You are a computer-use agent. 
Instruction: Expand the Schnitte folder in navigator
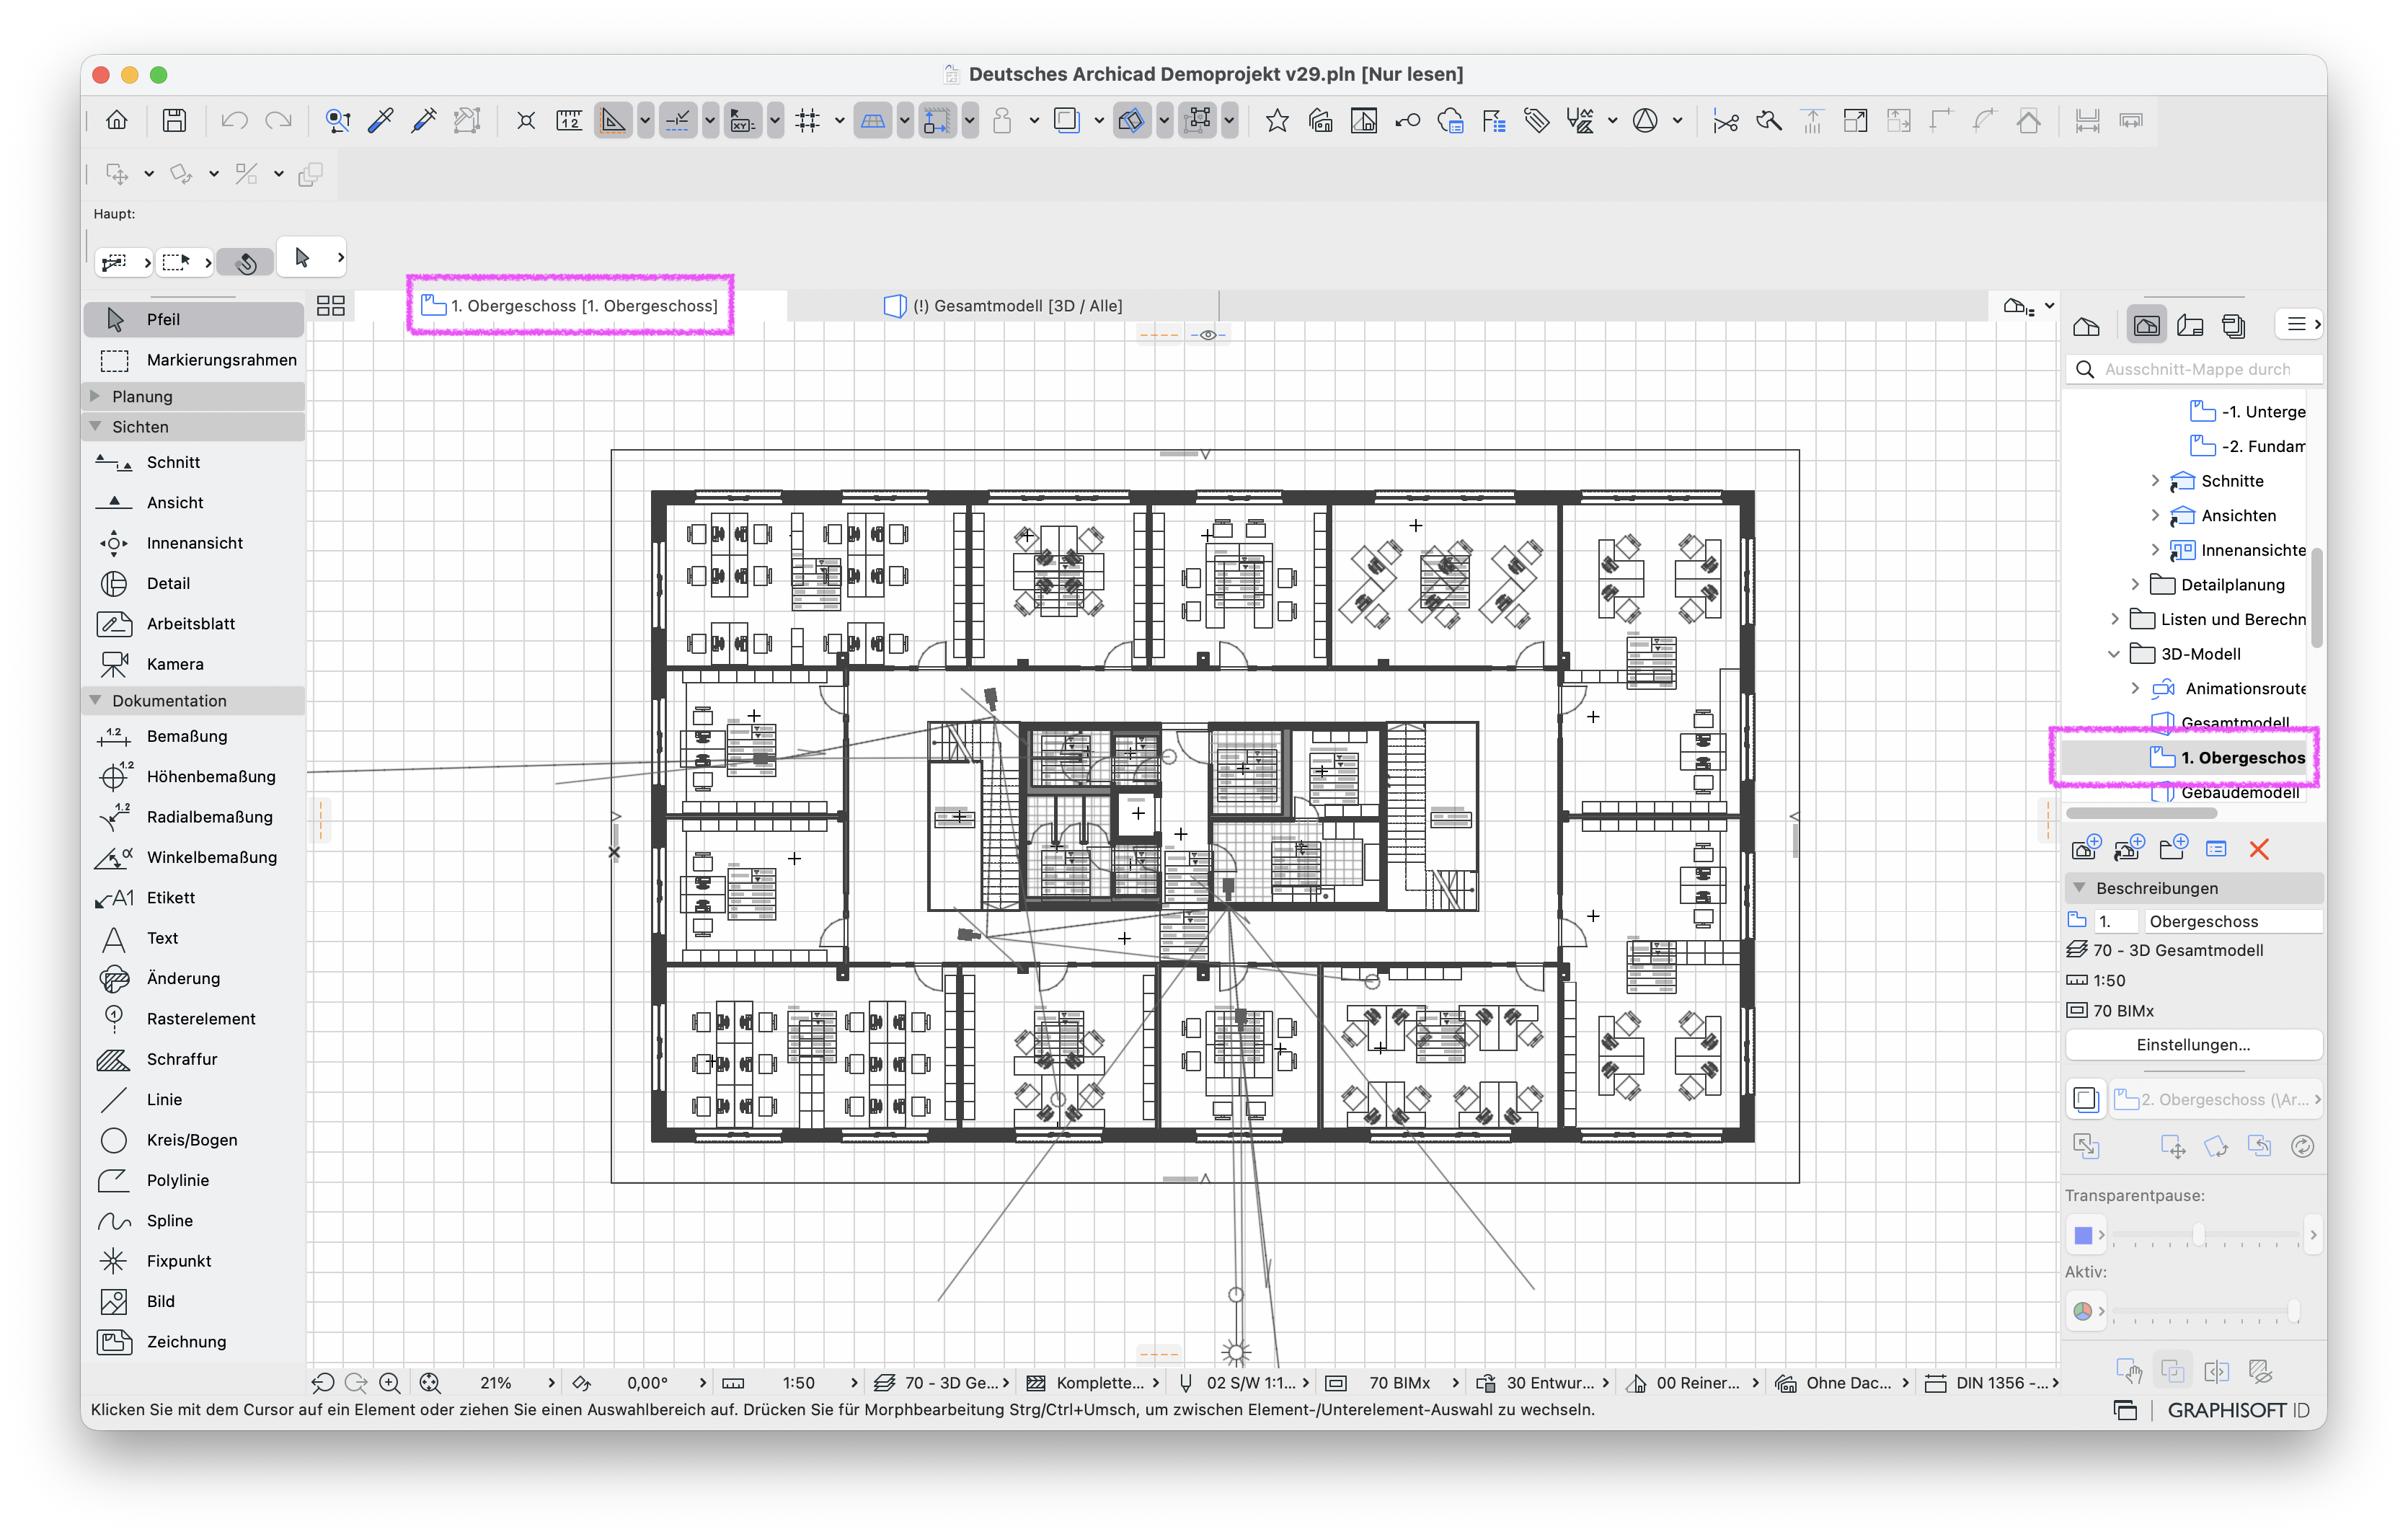tap(2155, 481)
